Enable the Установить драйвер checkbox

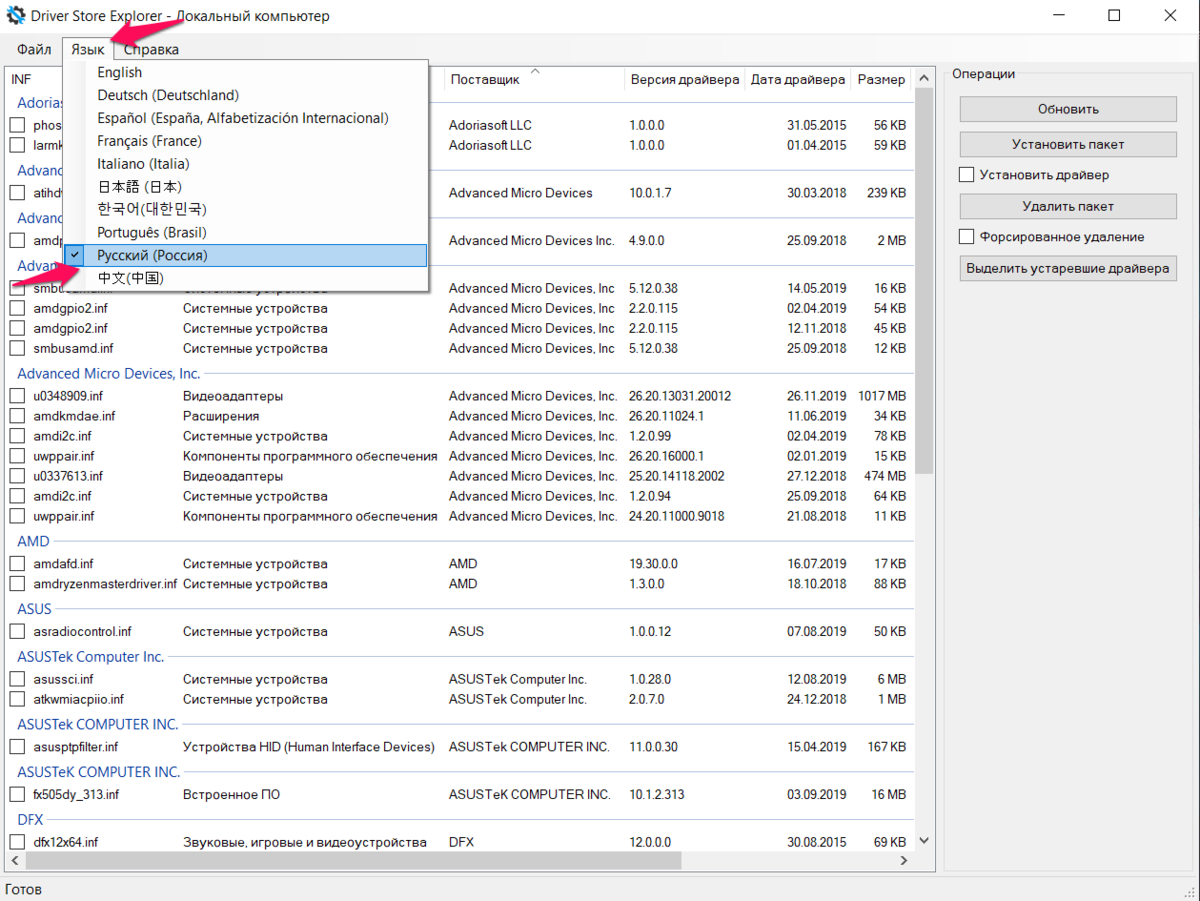pos(966,175)
